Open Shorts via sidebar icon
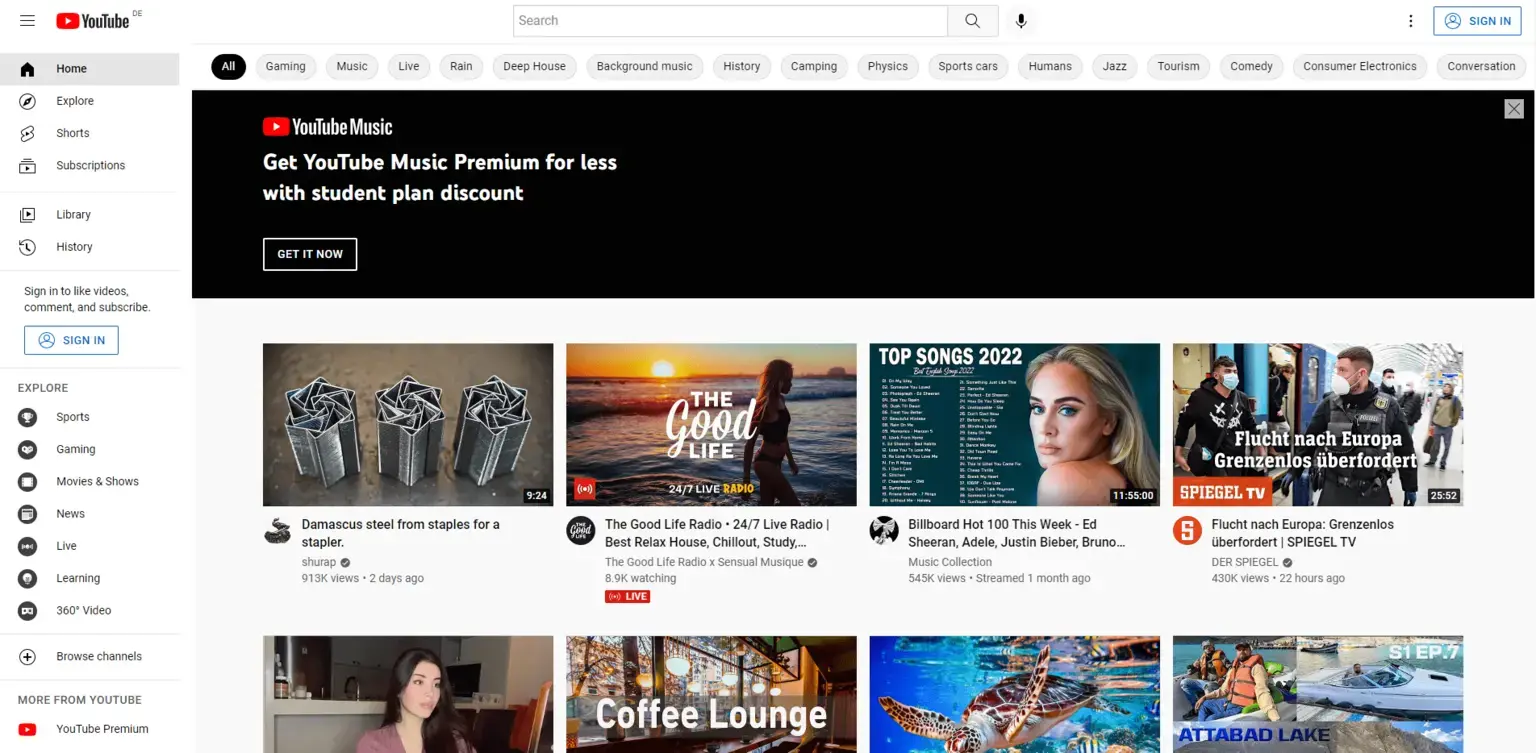 [27, 133]
